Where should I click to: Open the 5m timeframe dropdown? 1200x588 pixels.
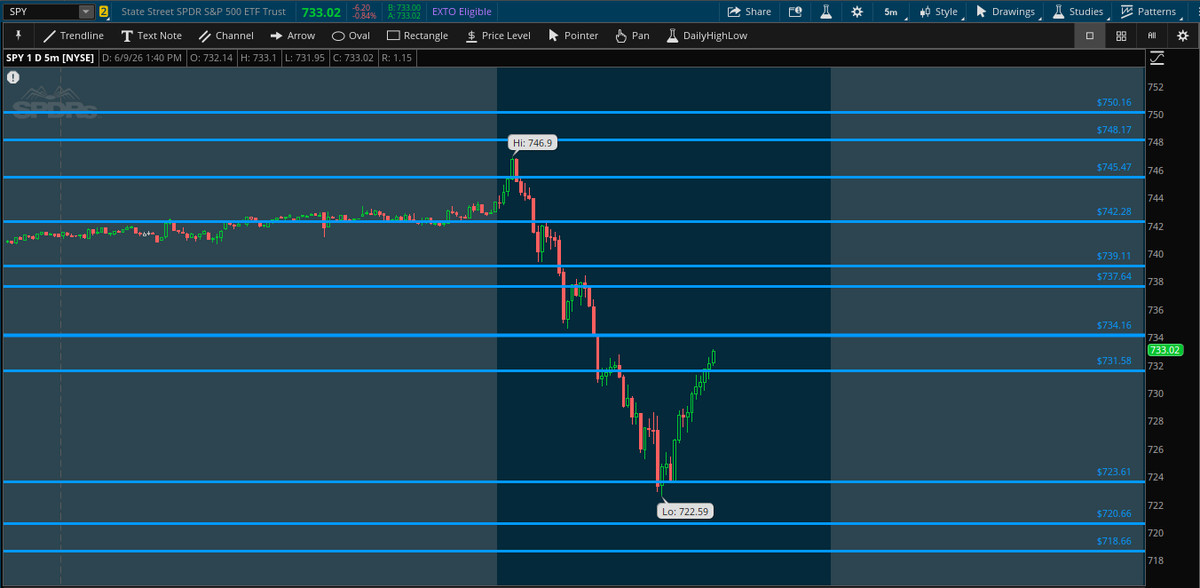click(x=890, y=12)
